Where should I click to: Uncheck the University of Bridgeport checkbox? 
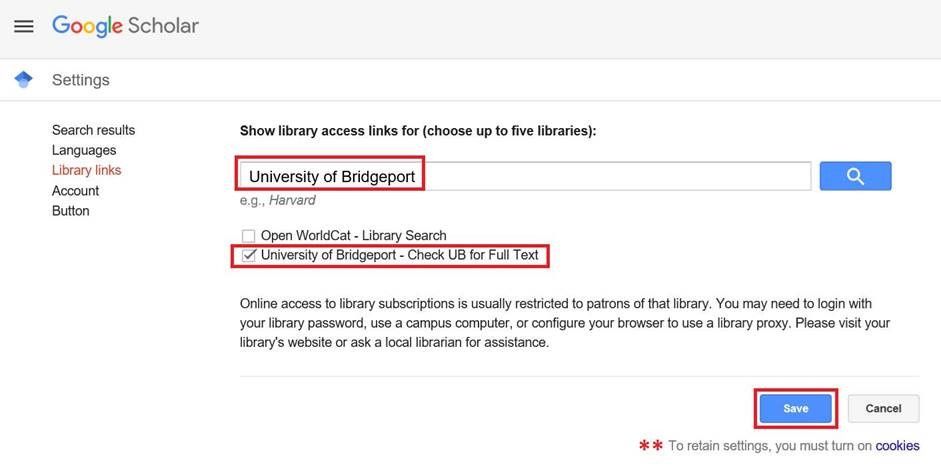click(249, 256)
